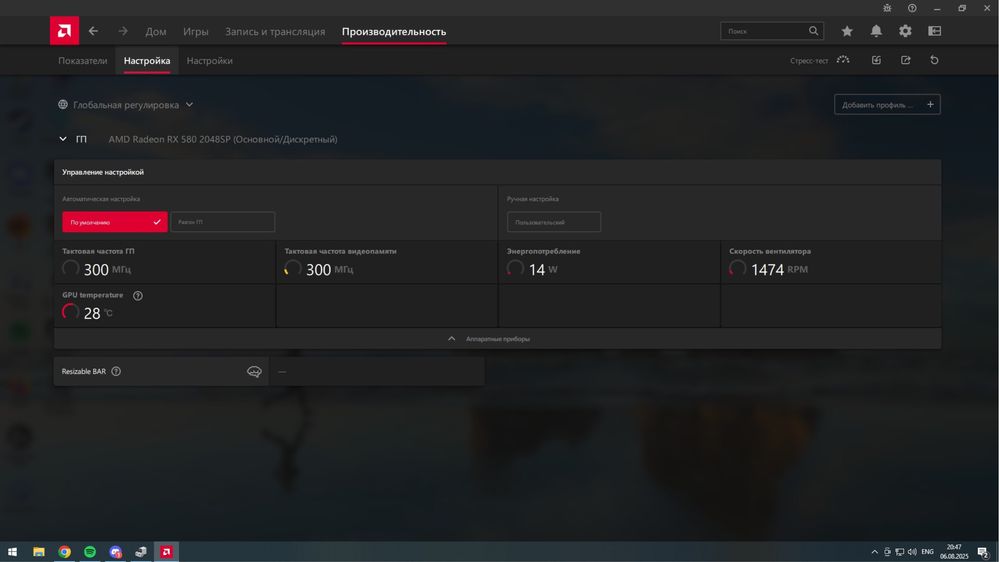Open the Windows action center icon
Image resolution: width=999 pixels, height=562 pixels.
(x=983, y=552)
